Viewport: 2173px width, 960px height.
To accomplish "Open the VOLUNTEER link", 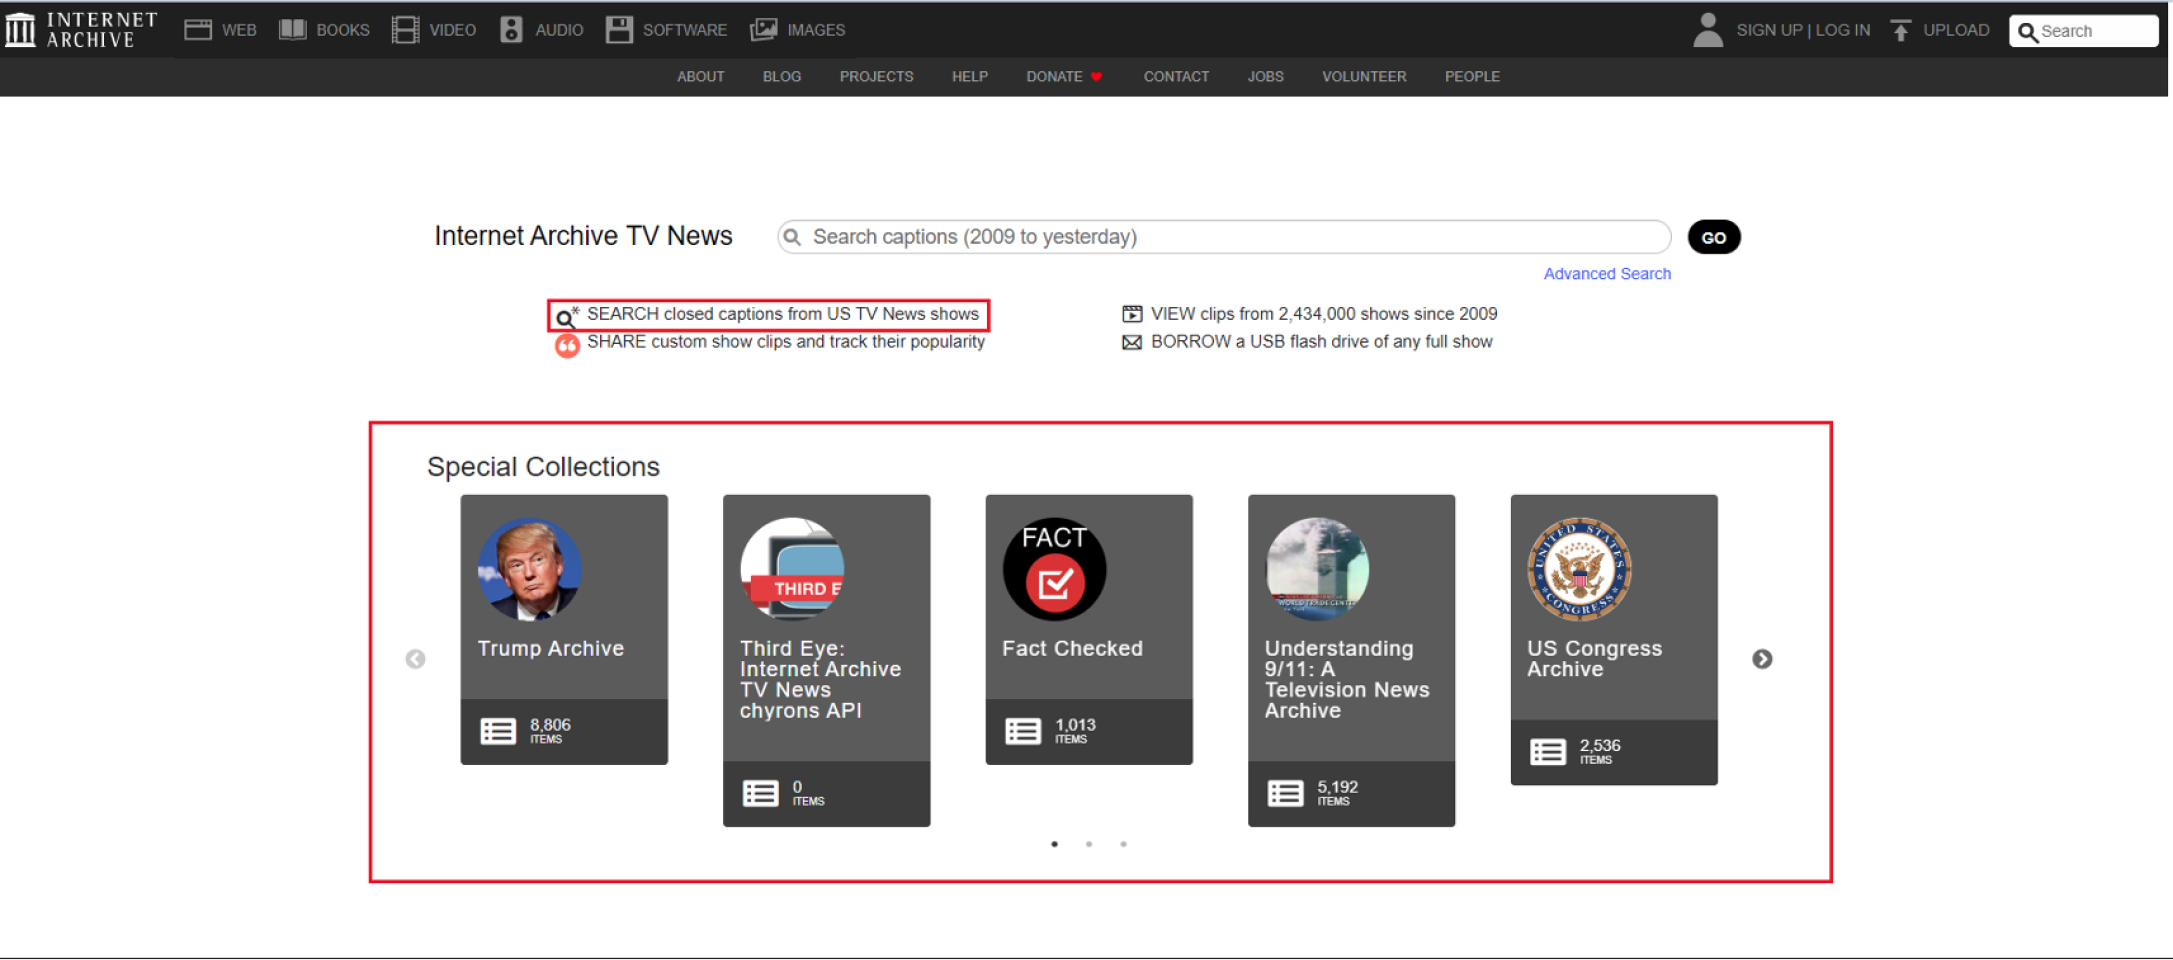I will click(x=1364, y=77).
